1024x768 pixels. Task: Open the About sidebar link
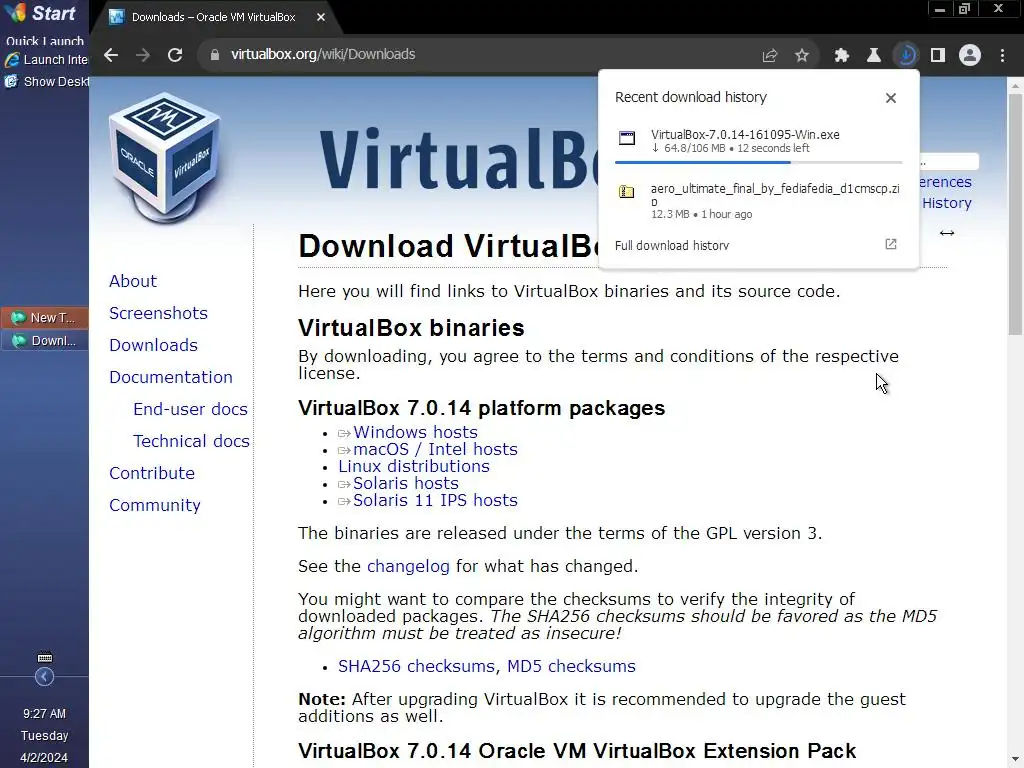point(133,281)
